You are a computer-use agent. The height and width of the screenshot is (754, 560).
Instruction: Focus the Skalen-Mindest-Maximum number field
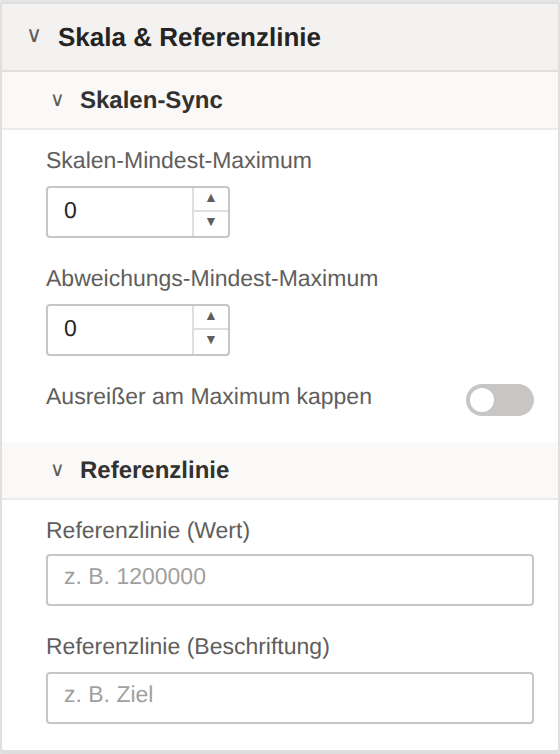[120, 212]
